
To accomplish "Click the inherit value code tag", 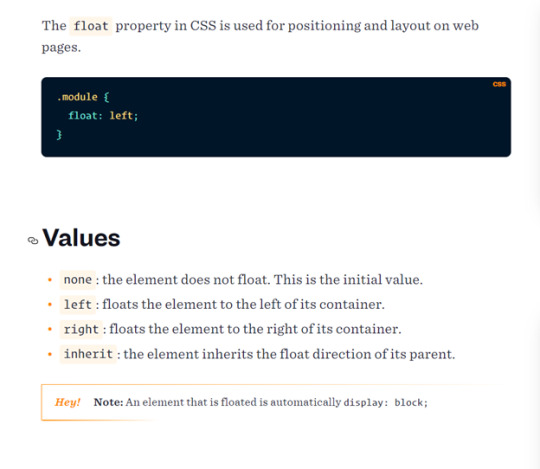I will [x=88, y=354].
